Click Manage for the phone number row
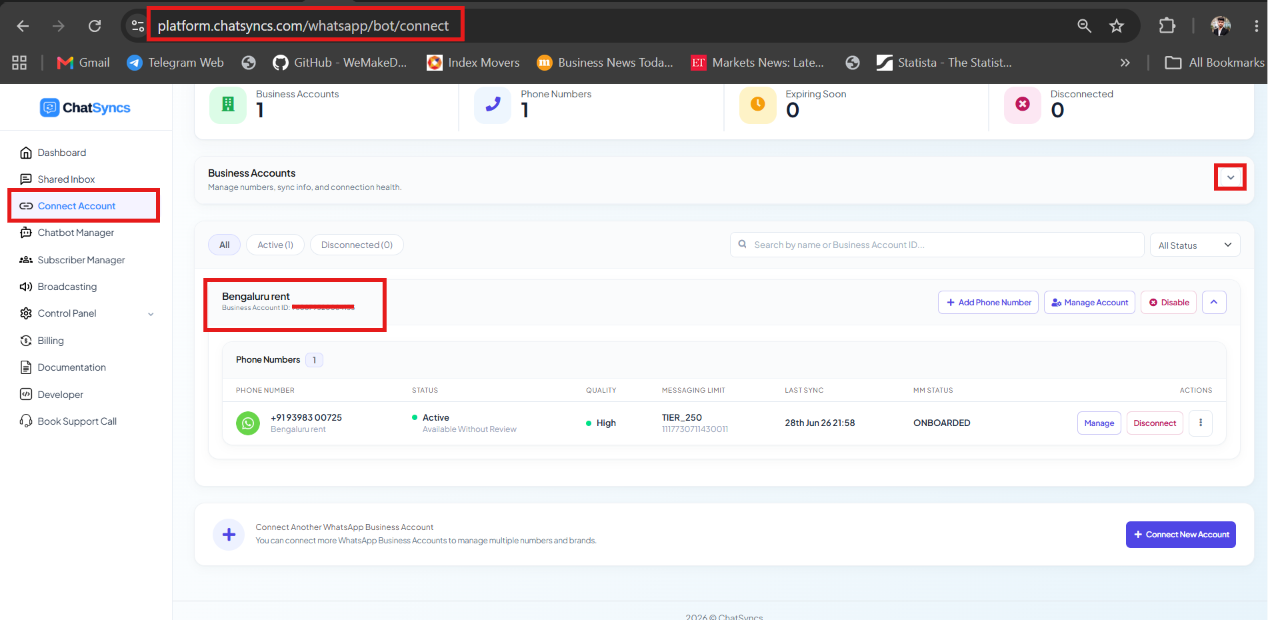The height and width of the screenshot is (620, 1268). (1099, 423)
